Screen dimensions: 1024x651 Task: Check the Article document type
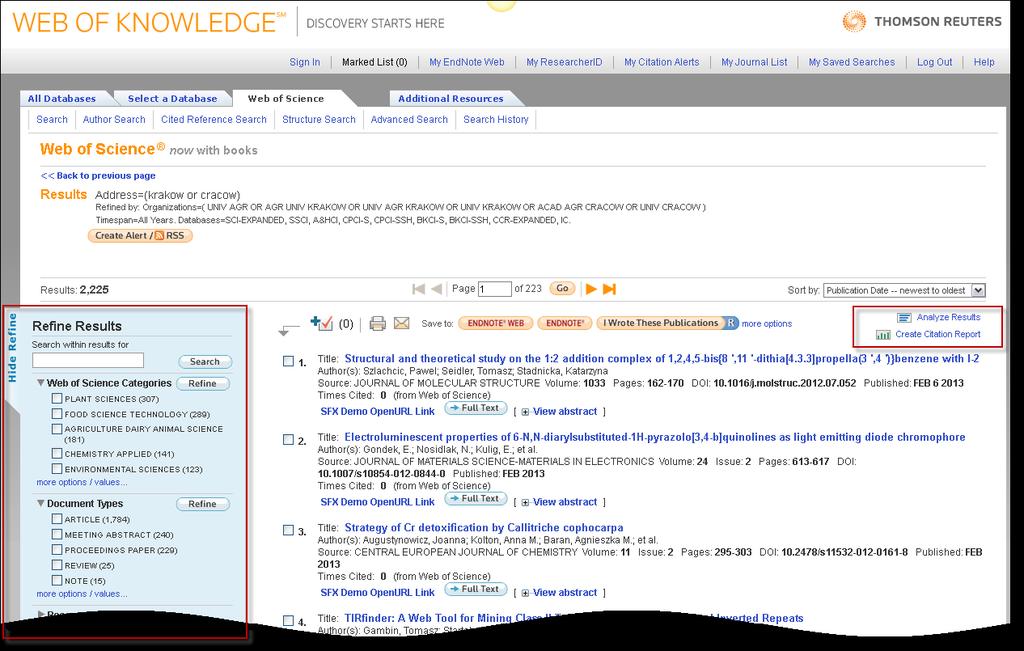pyautogui.click(x=57, y=519)
